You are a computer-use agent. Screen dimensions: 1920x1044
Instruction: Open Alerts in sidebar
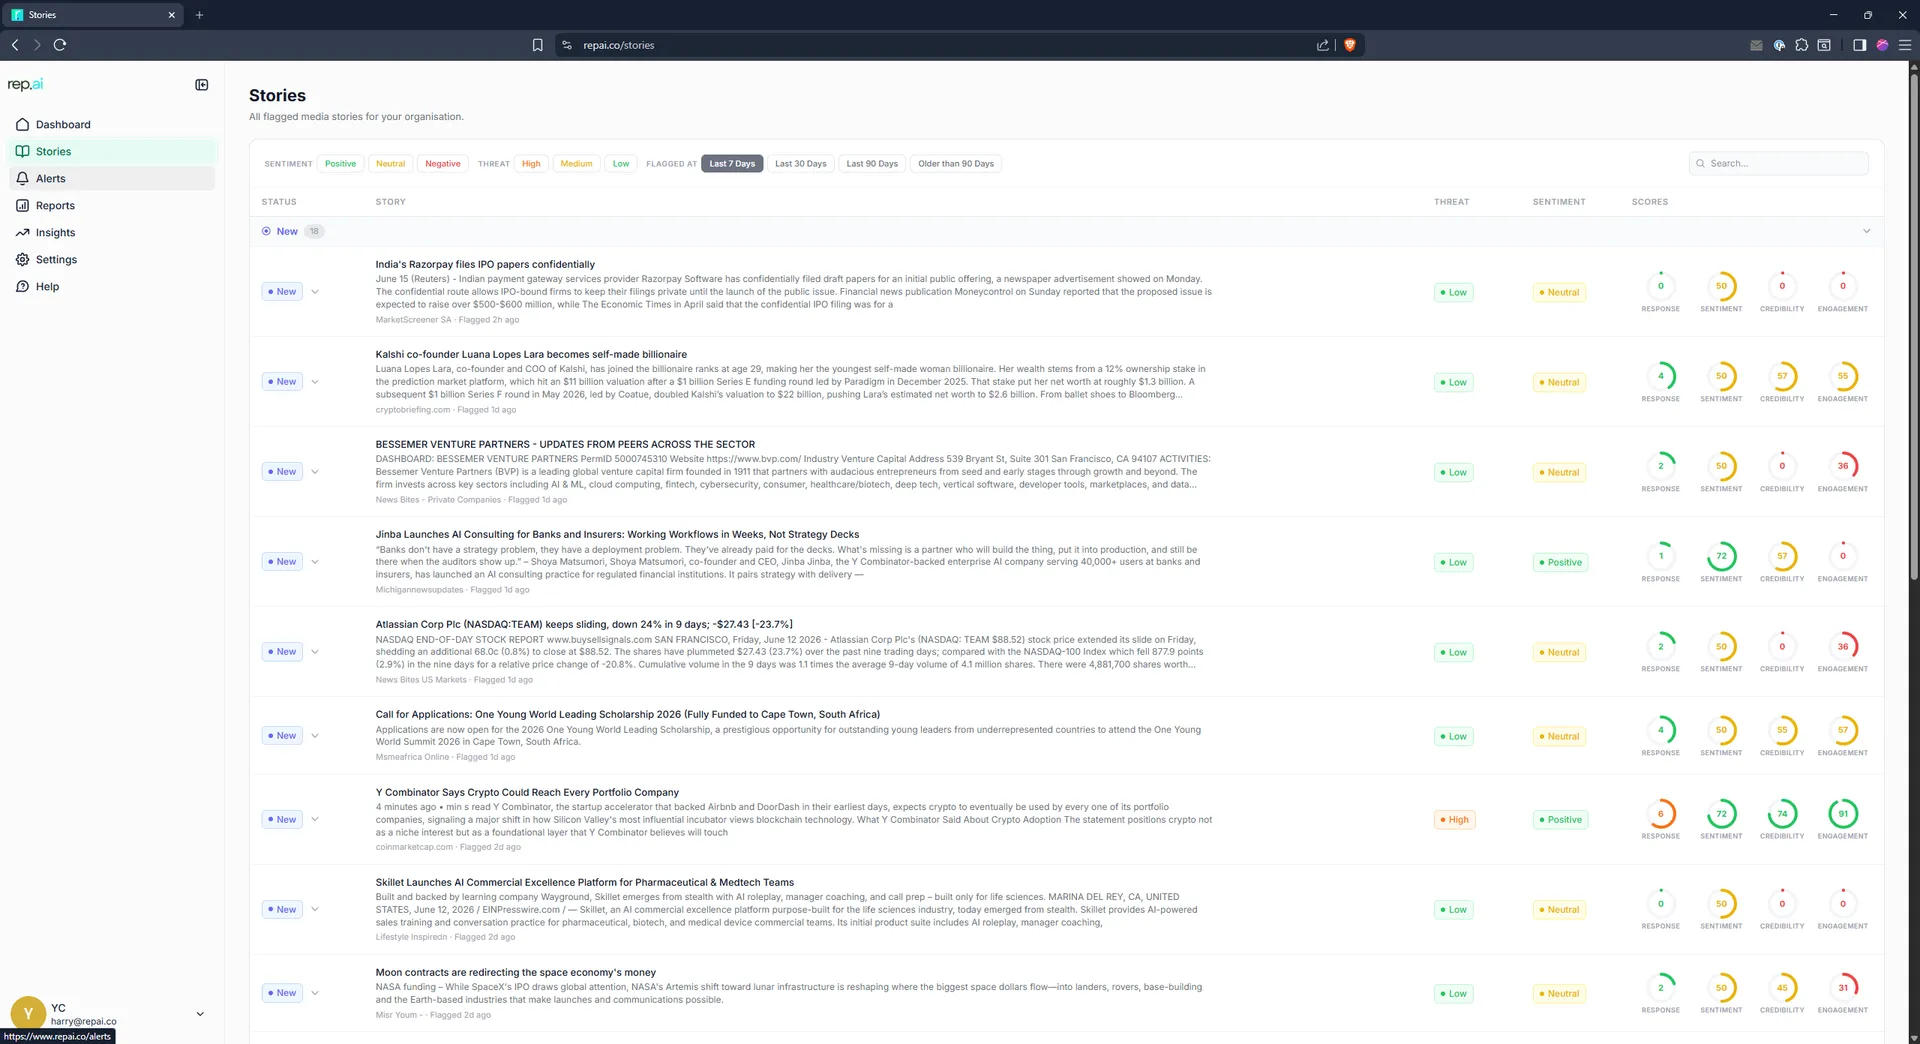(112, 179)
